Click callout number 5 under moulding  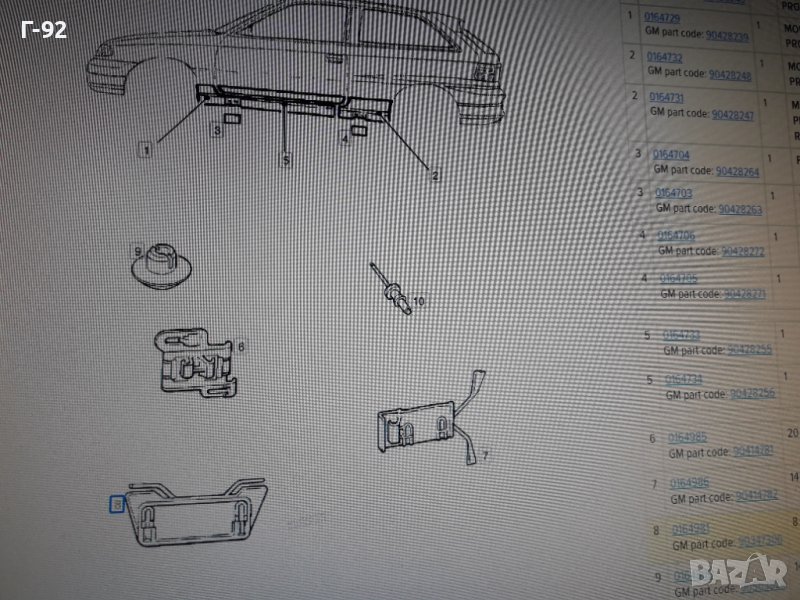coord(285,159)
